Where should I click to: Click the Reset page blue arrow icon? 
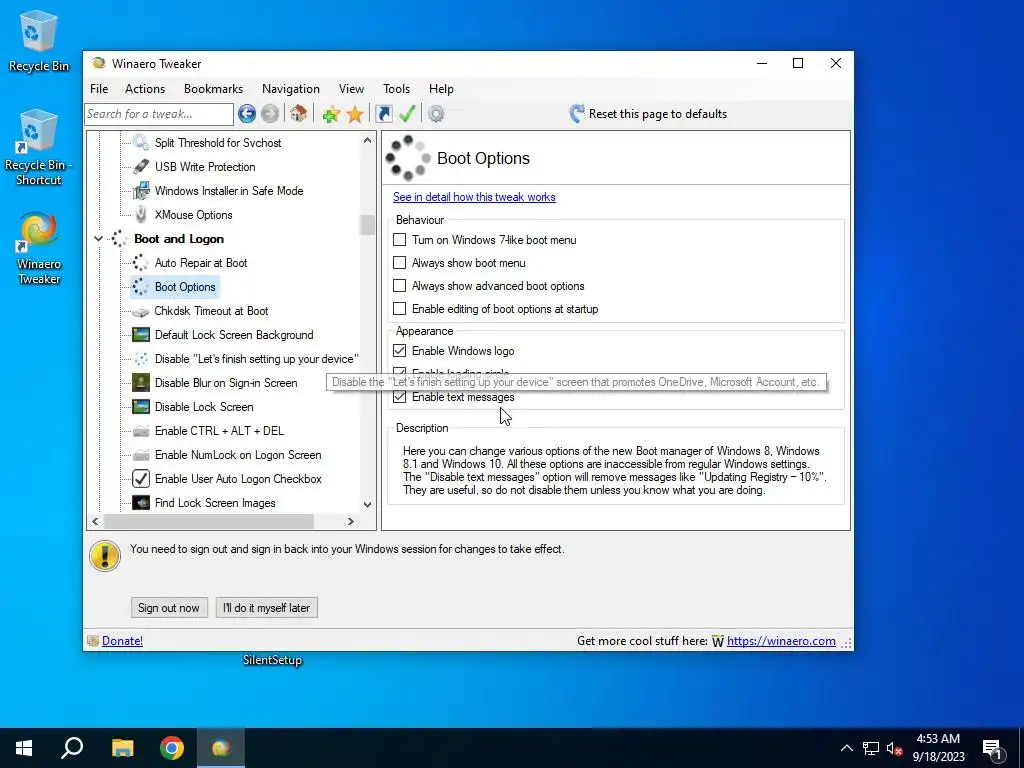[577, 114]
